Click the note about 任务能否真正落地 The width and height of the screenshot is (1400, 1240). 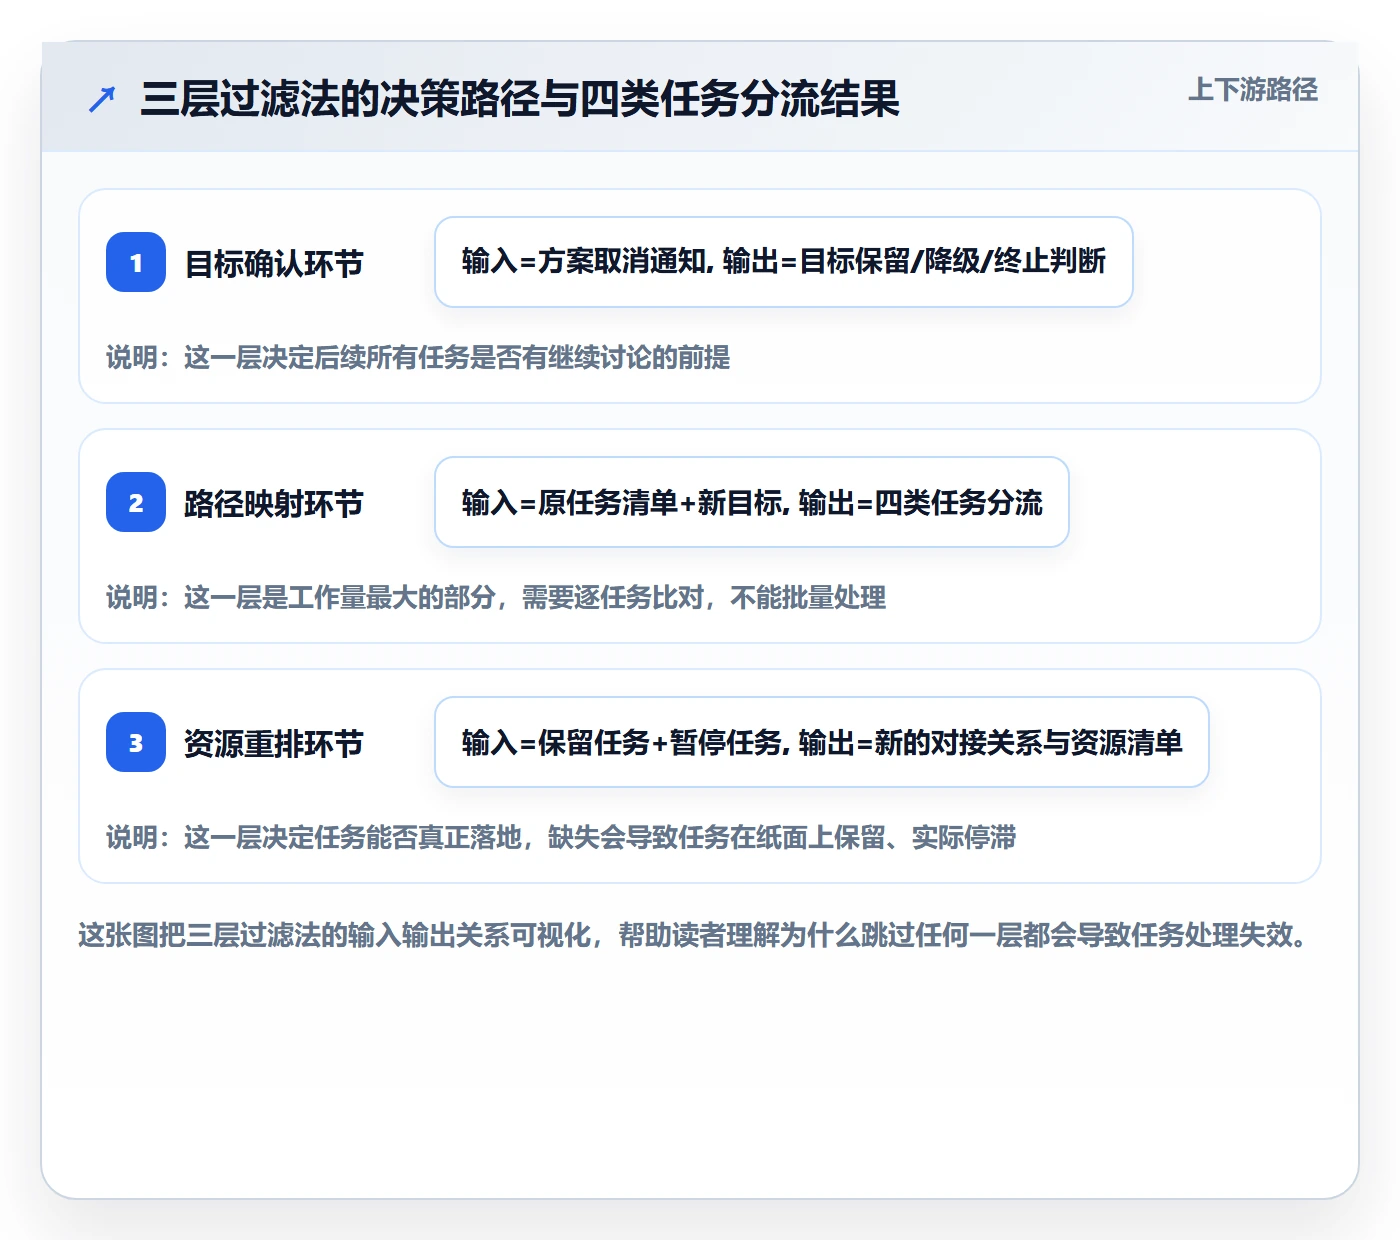click(561, 837)
